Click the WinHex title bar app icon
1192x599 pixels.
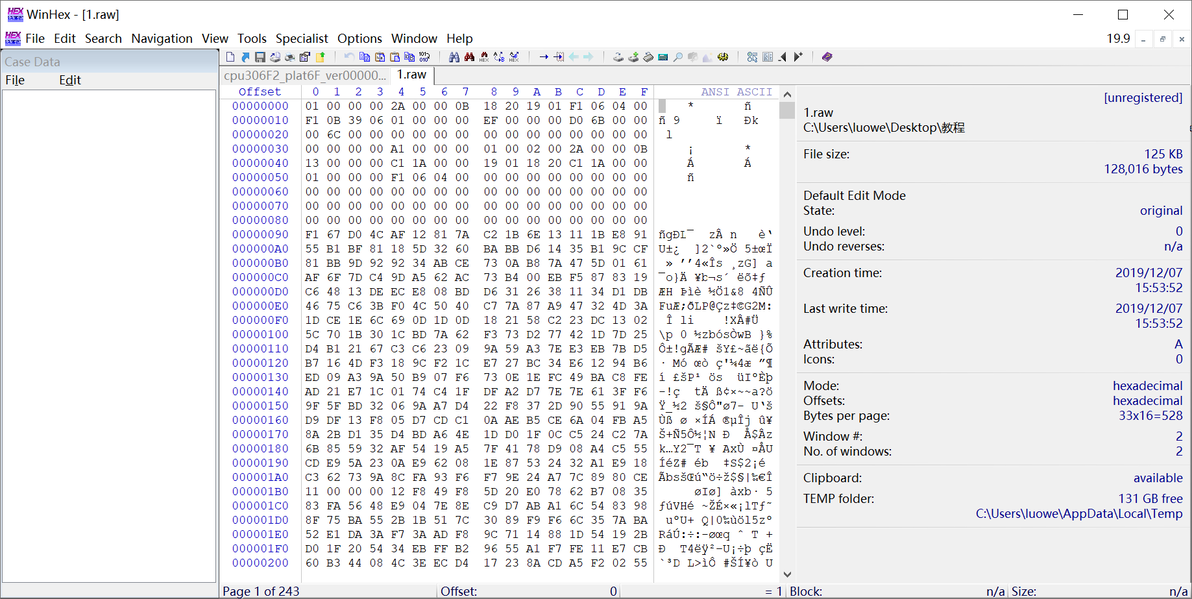(14, 14)
